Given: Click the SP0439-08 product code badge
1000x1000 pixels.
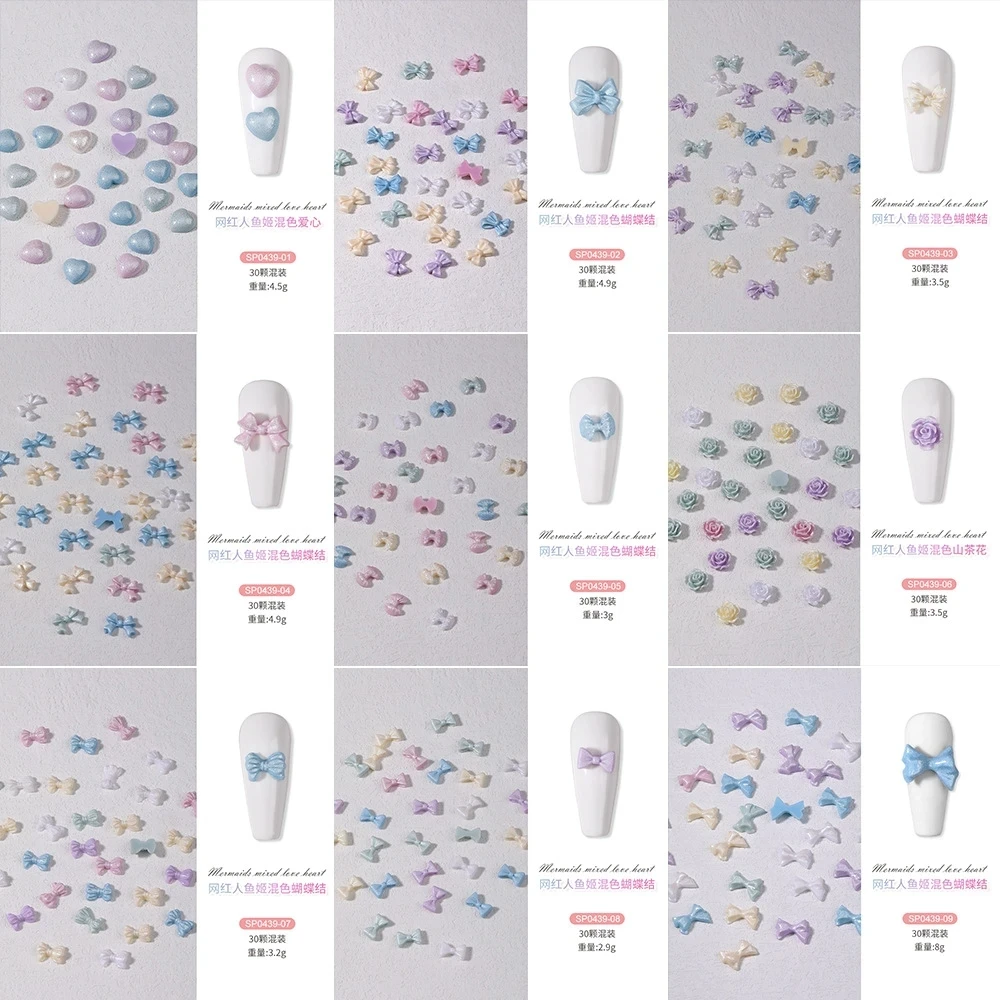Looking at the screenshot, I should [597, 919].
